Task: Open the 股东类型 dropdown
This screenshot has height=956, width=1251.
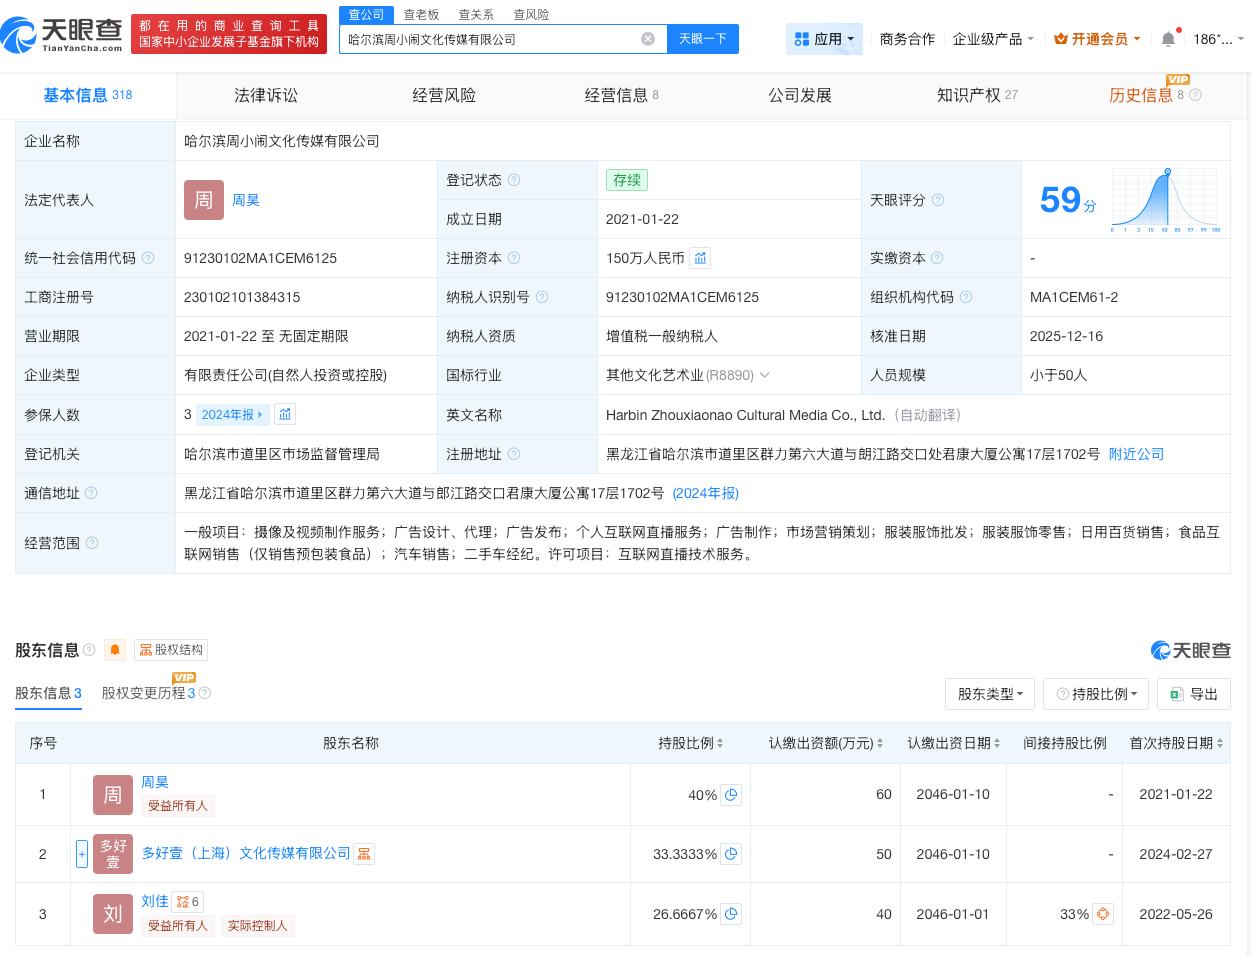Action: click(989, 694)
